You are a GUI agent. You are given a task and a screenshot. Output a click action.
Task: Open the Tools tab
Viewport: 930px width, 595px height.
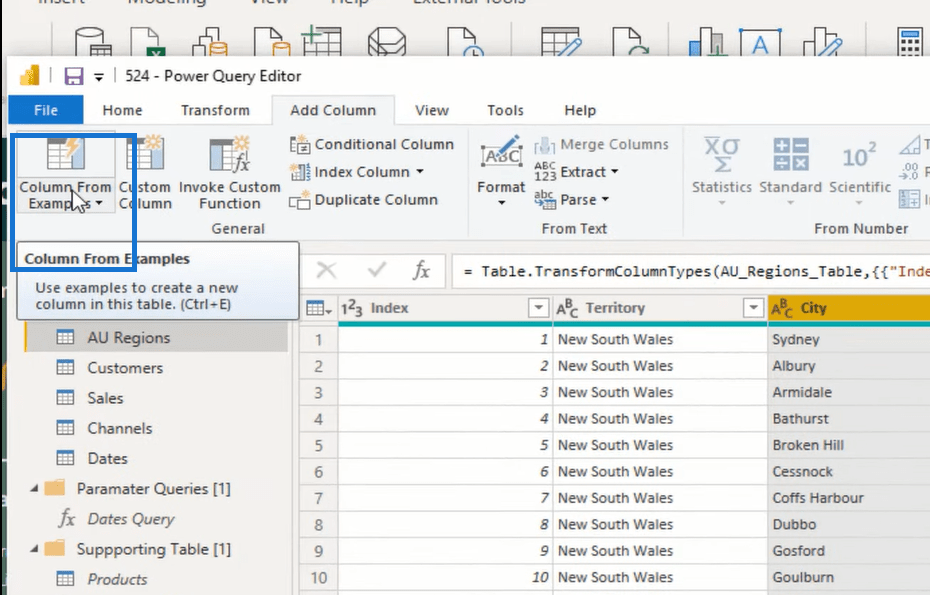505,110
